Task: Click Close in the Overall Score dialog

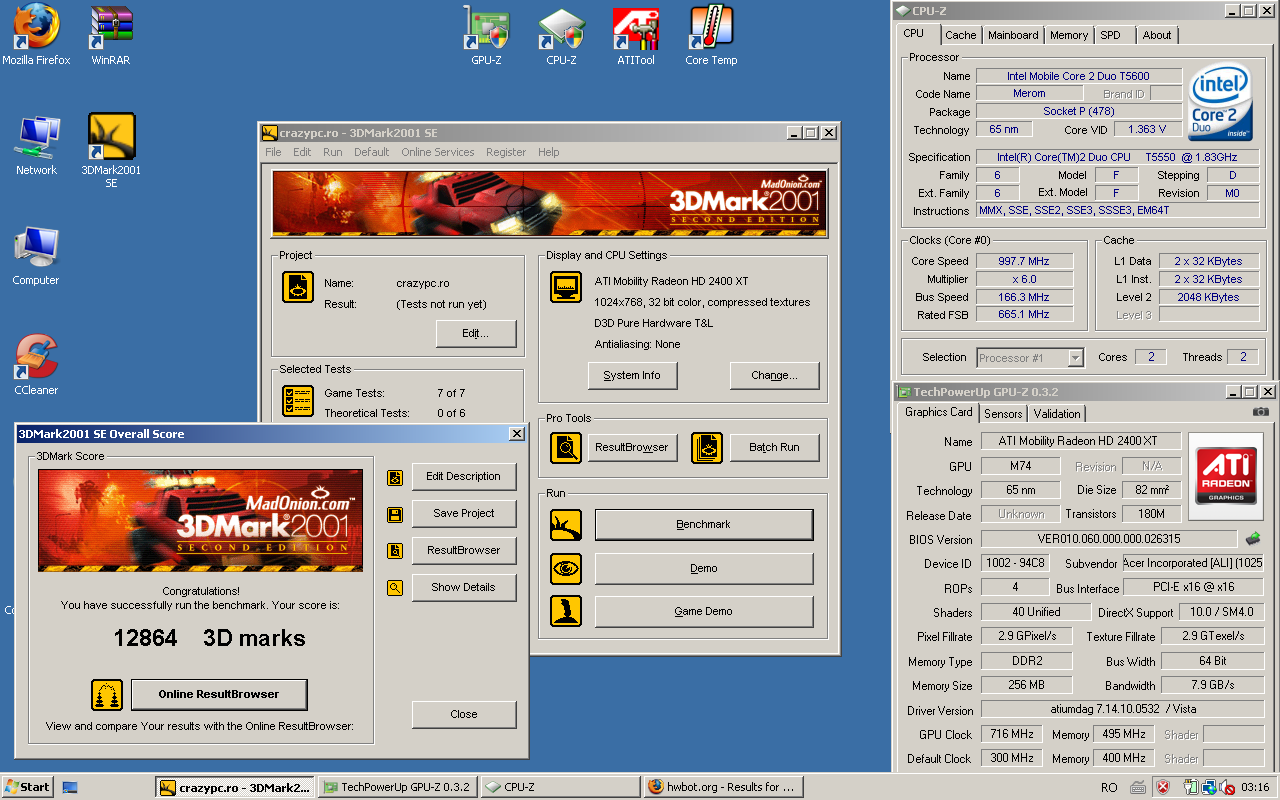Action: click(464, 714)
